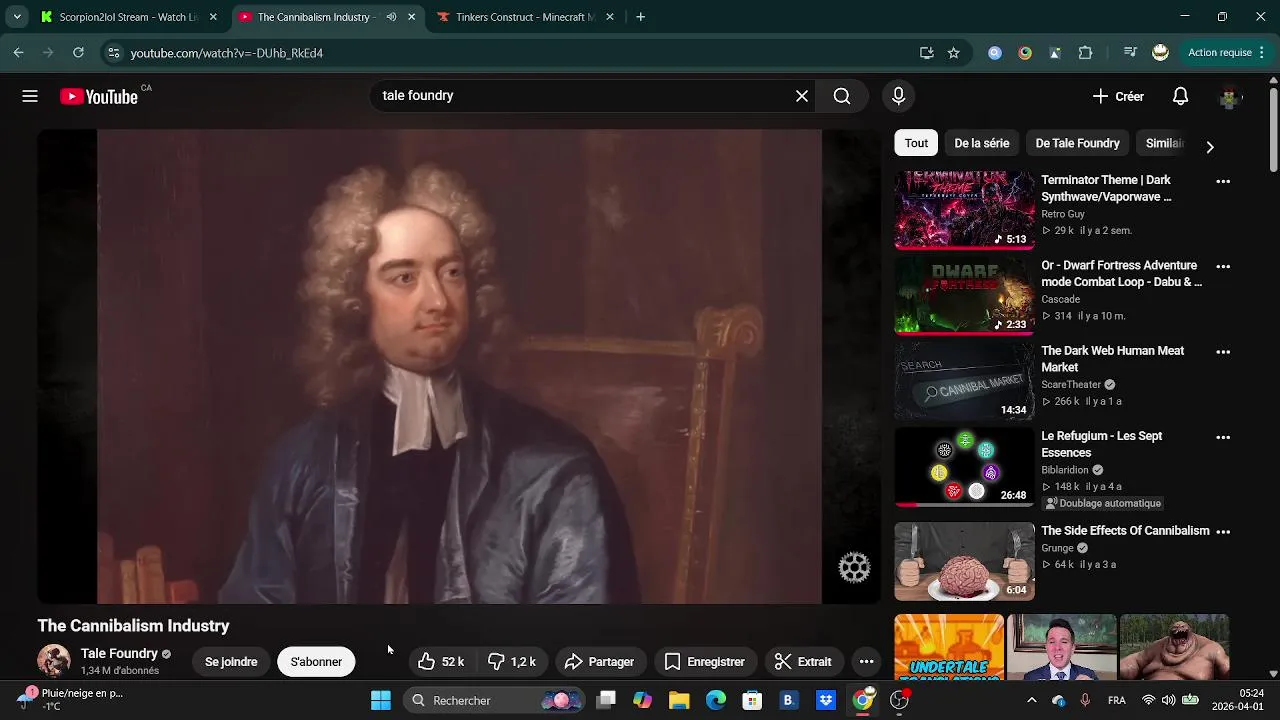
Task: Open options for Terminator Theme video
Action: coord(1222,181)
